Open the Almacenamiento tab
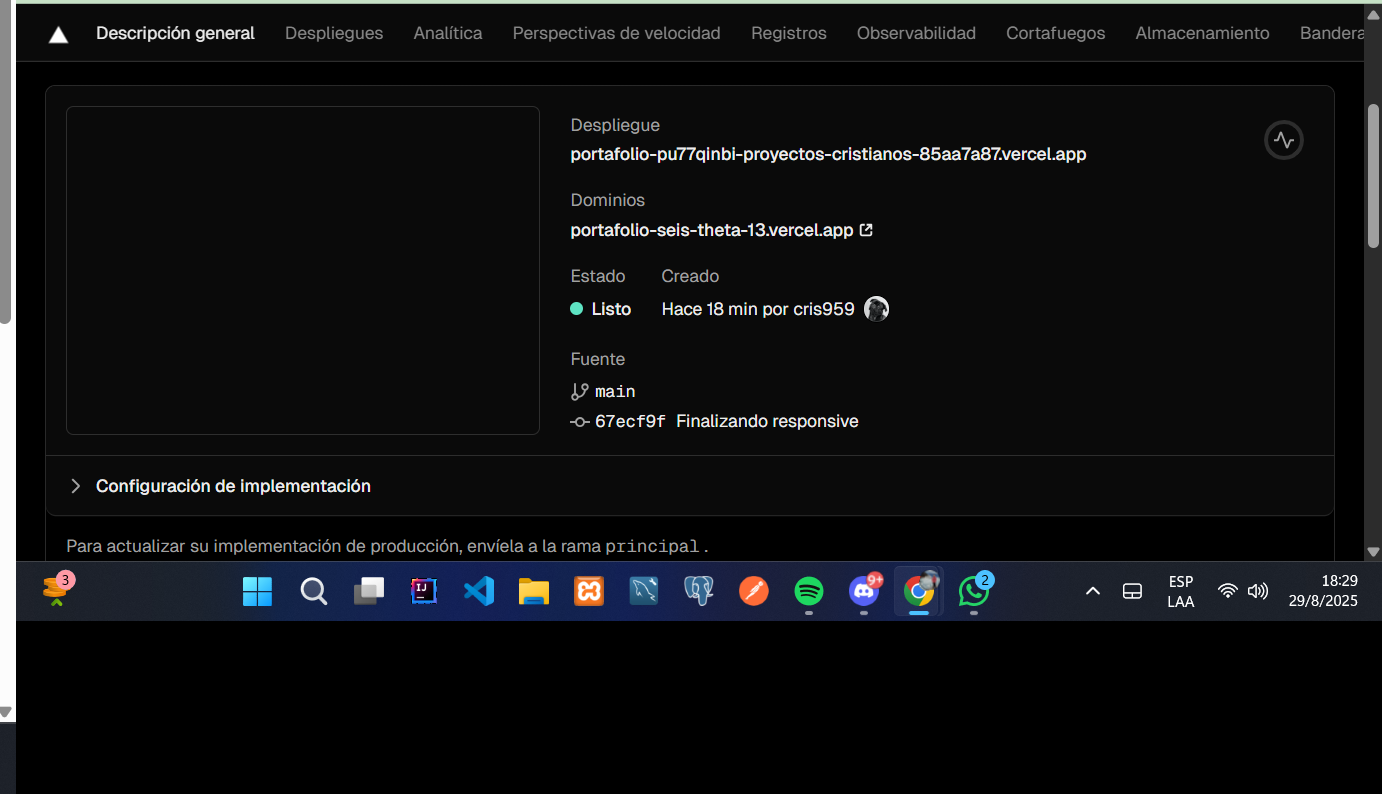 click(x=1203, y=33)
